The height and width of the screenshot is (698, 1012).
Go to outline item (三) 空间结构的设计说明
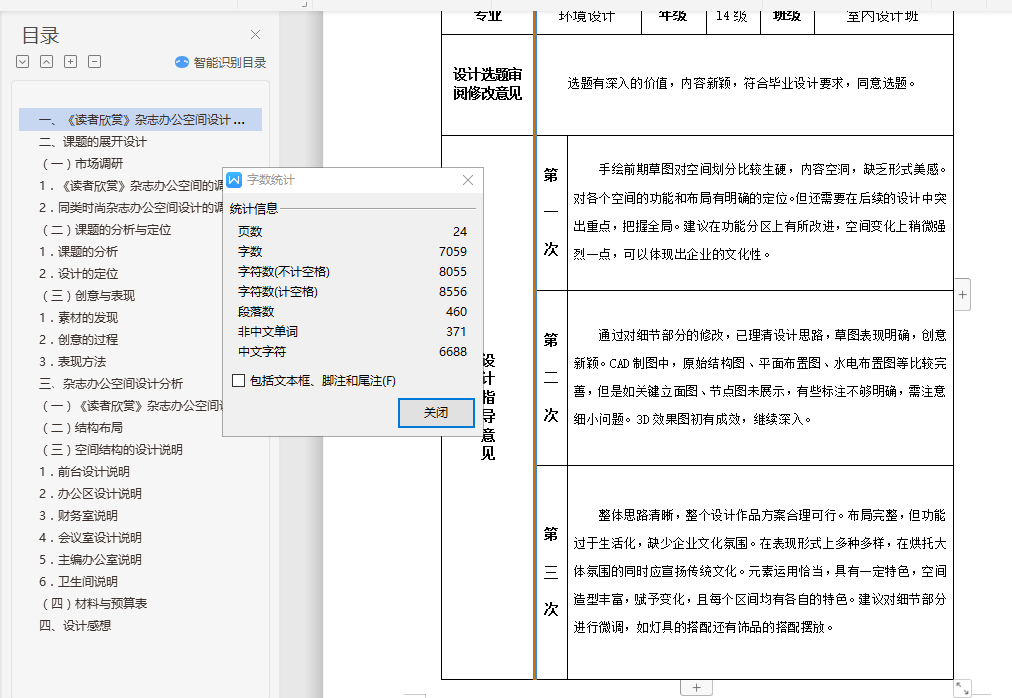112,449
